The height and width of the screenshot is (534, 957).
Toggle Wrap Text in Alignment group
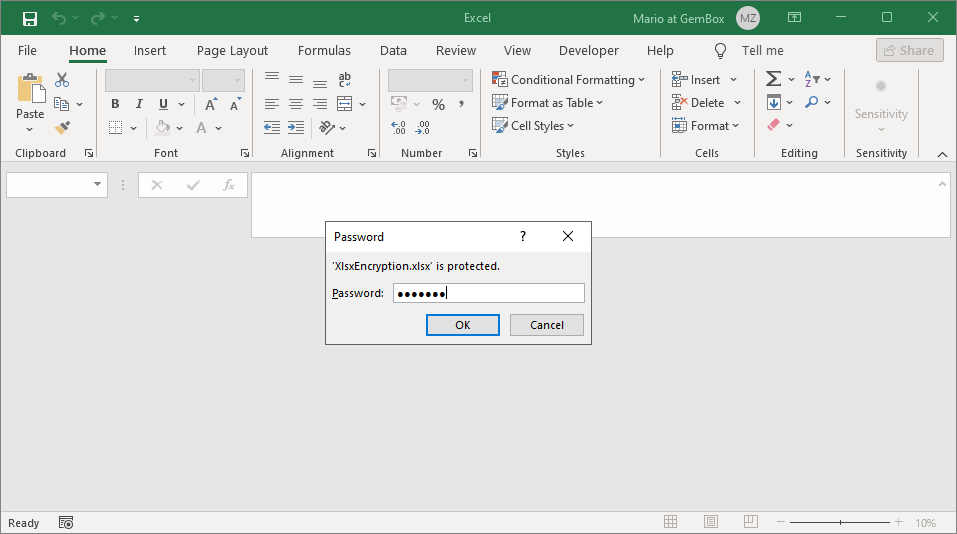click(x=345, y=80)
